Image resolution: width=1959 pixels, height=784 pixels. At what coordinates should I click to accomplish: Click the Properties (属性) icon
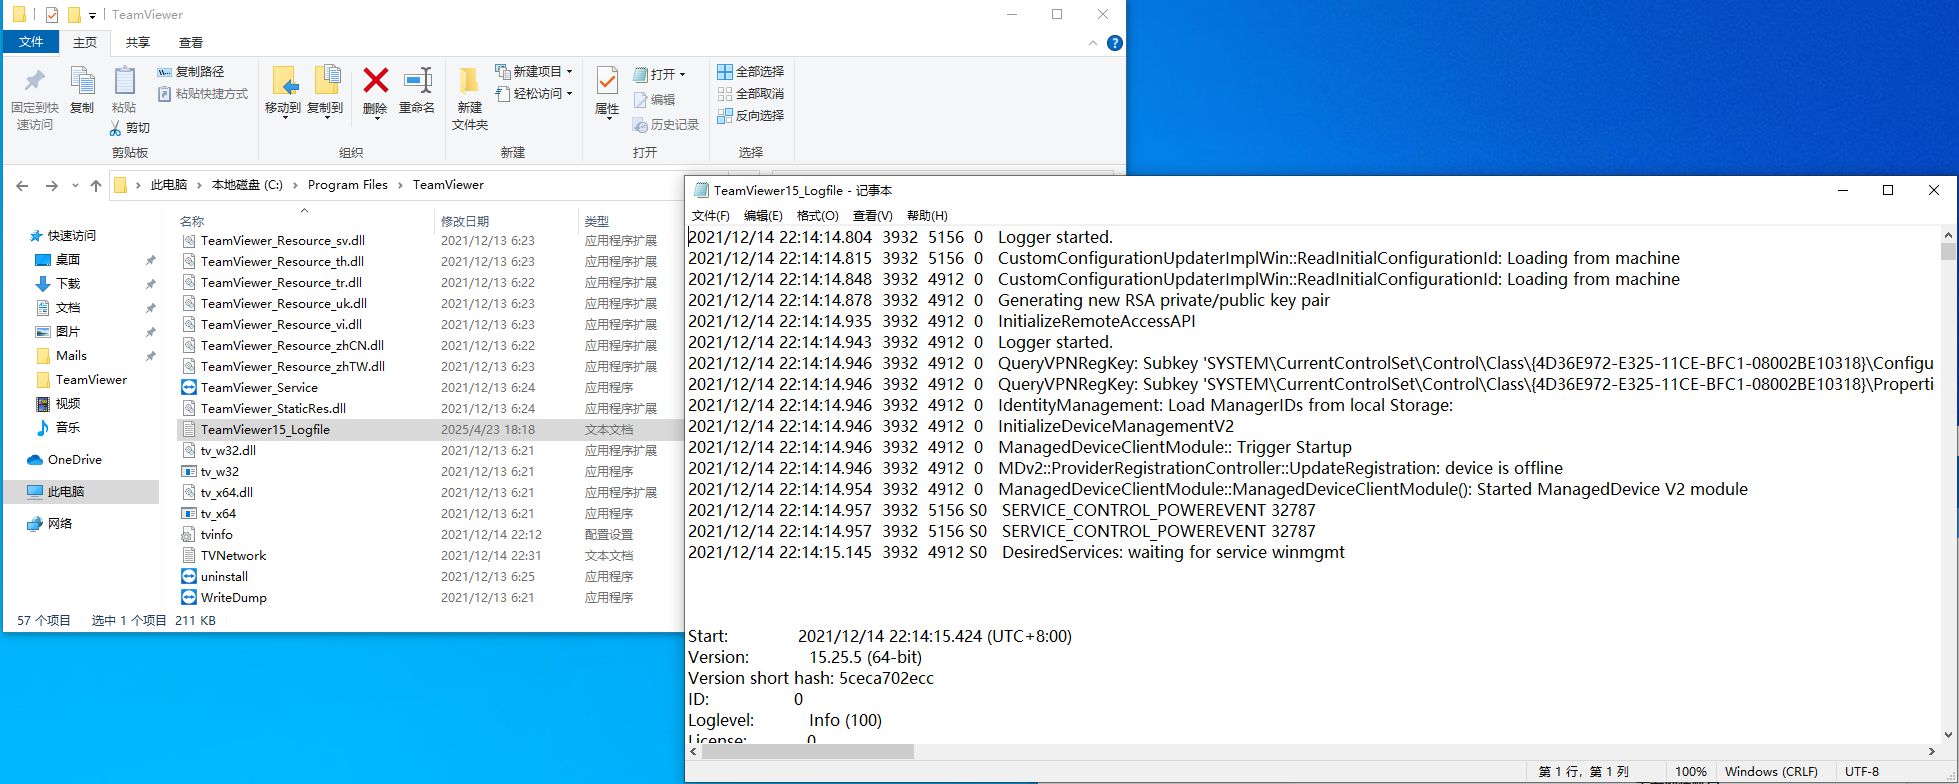point(607,80)
